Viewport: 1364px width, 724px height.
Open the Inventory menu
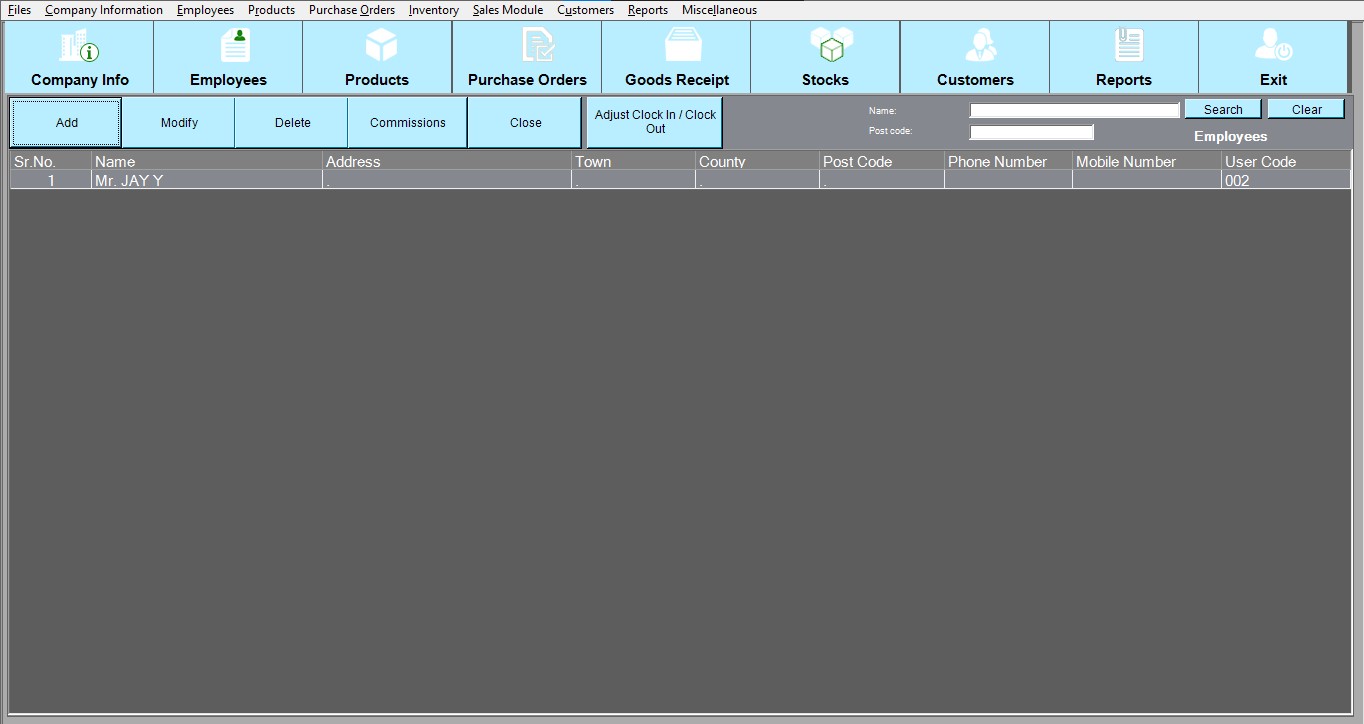tap(433, 10)
